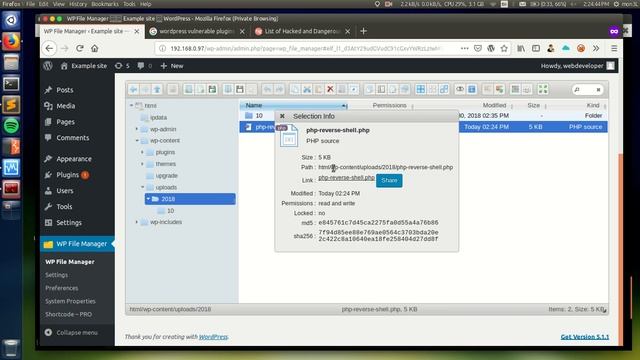Launch Firefox from the Ubuntu dock

point(11,42)
